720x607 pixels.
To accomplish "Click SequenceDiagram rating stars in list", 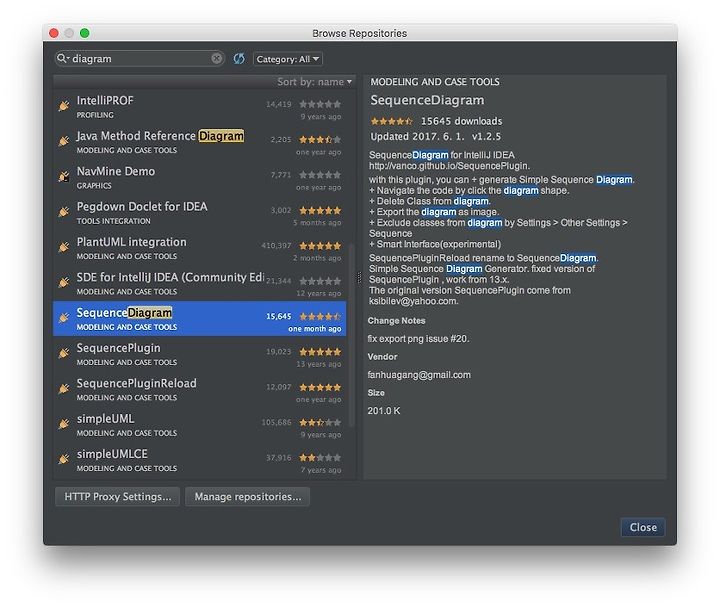I will (320, 316).
